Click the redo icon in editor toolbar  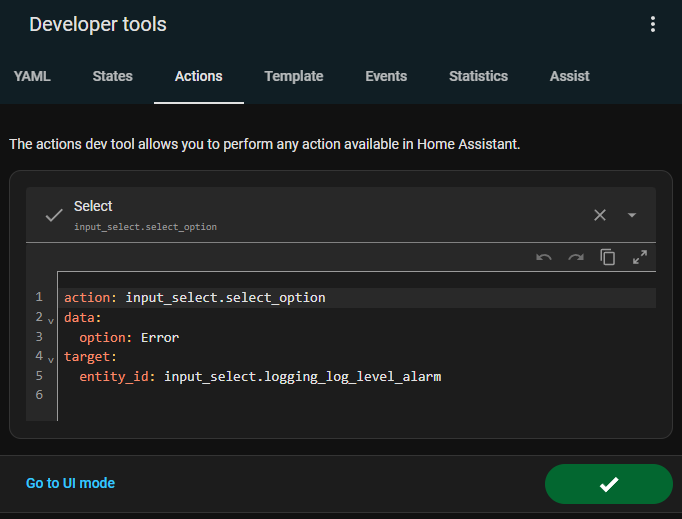pos(576,257)
